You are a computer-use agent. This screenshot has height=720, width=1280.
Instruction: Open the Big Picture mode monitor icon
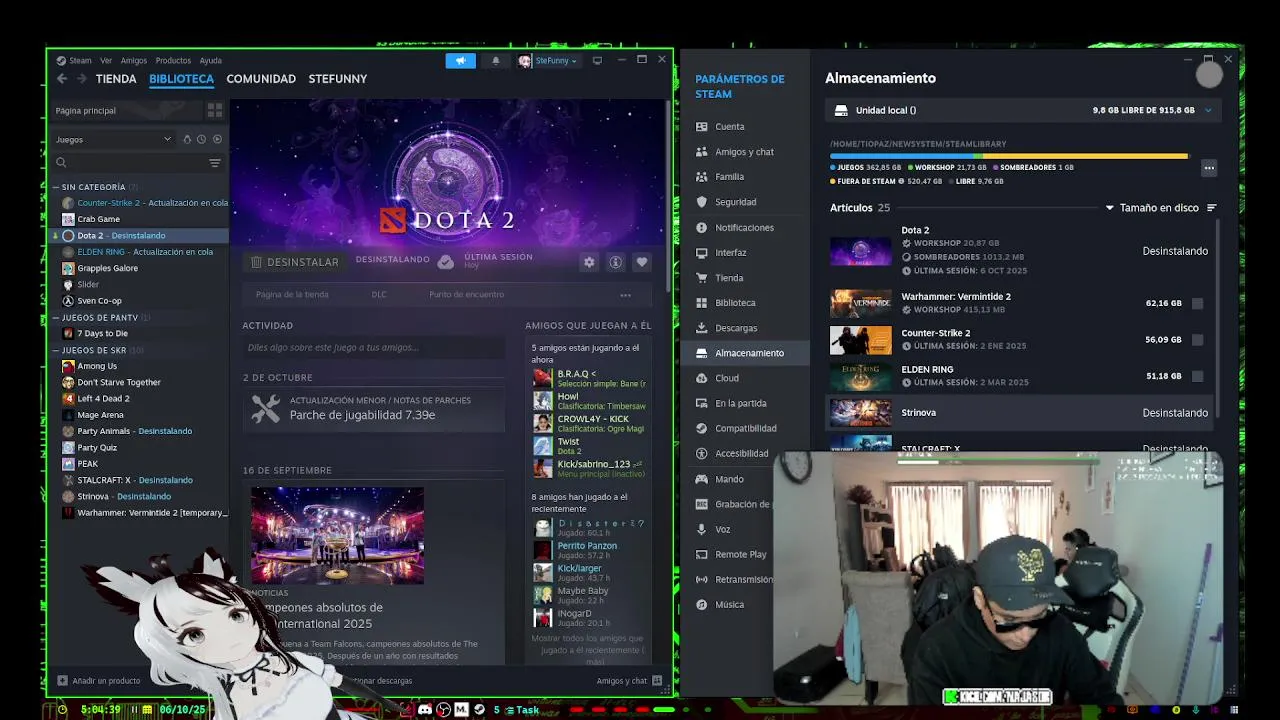coord(597,61)
